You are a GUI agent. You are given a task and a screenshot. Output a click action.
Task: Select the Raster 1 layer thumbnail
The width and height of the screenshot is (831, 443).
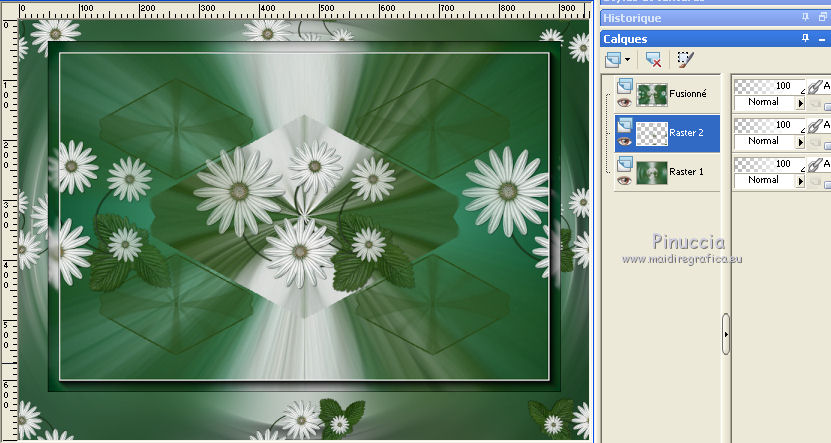point(651,173)
